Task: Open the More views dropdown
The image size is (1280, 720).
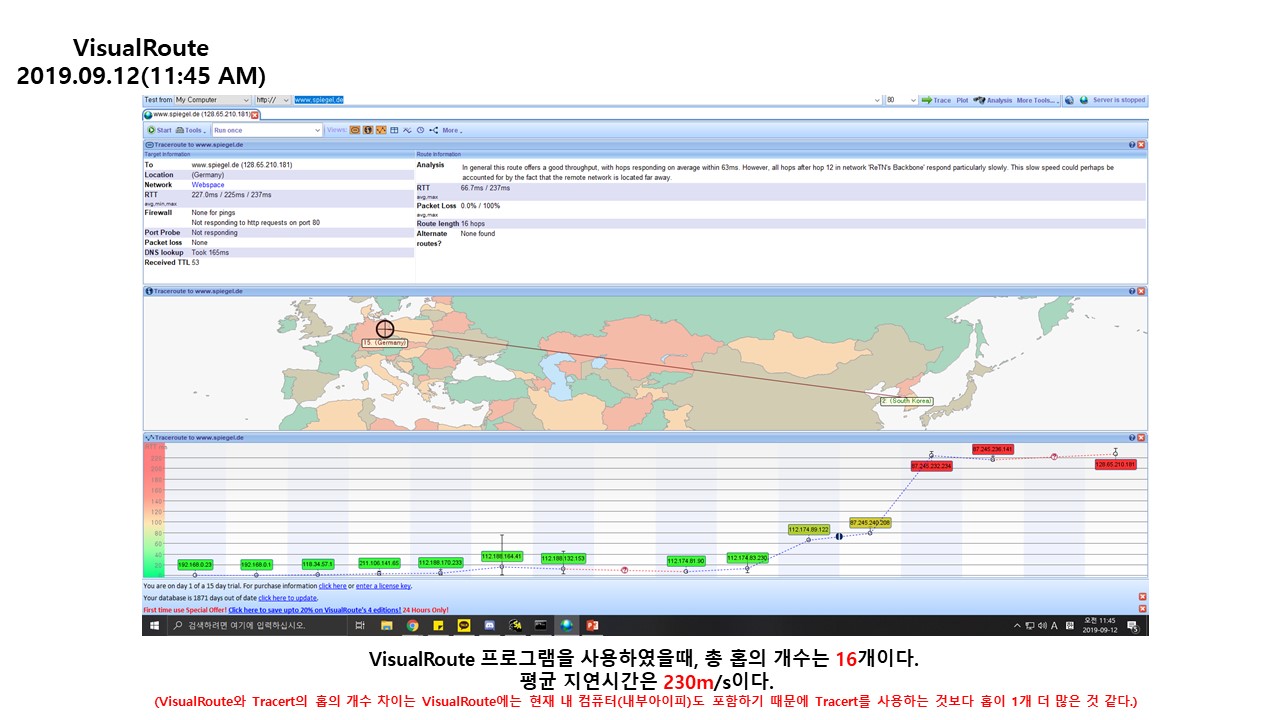Action: (x=451, y=130)
